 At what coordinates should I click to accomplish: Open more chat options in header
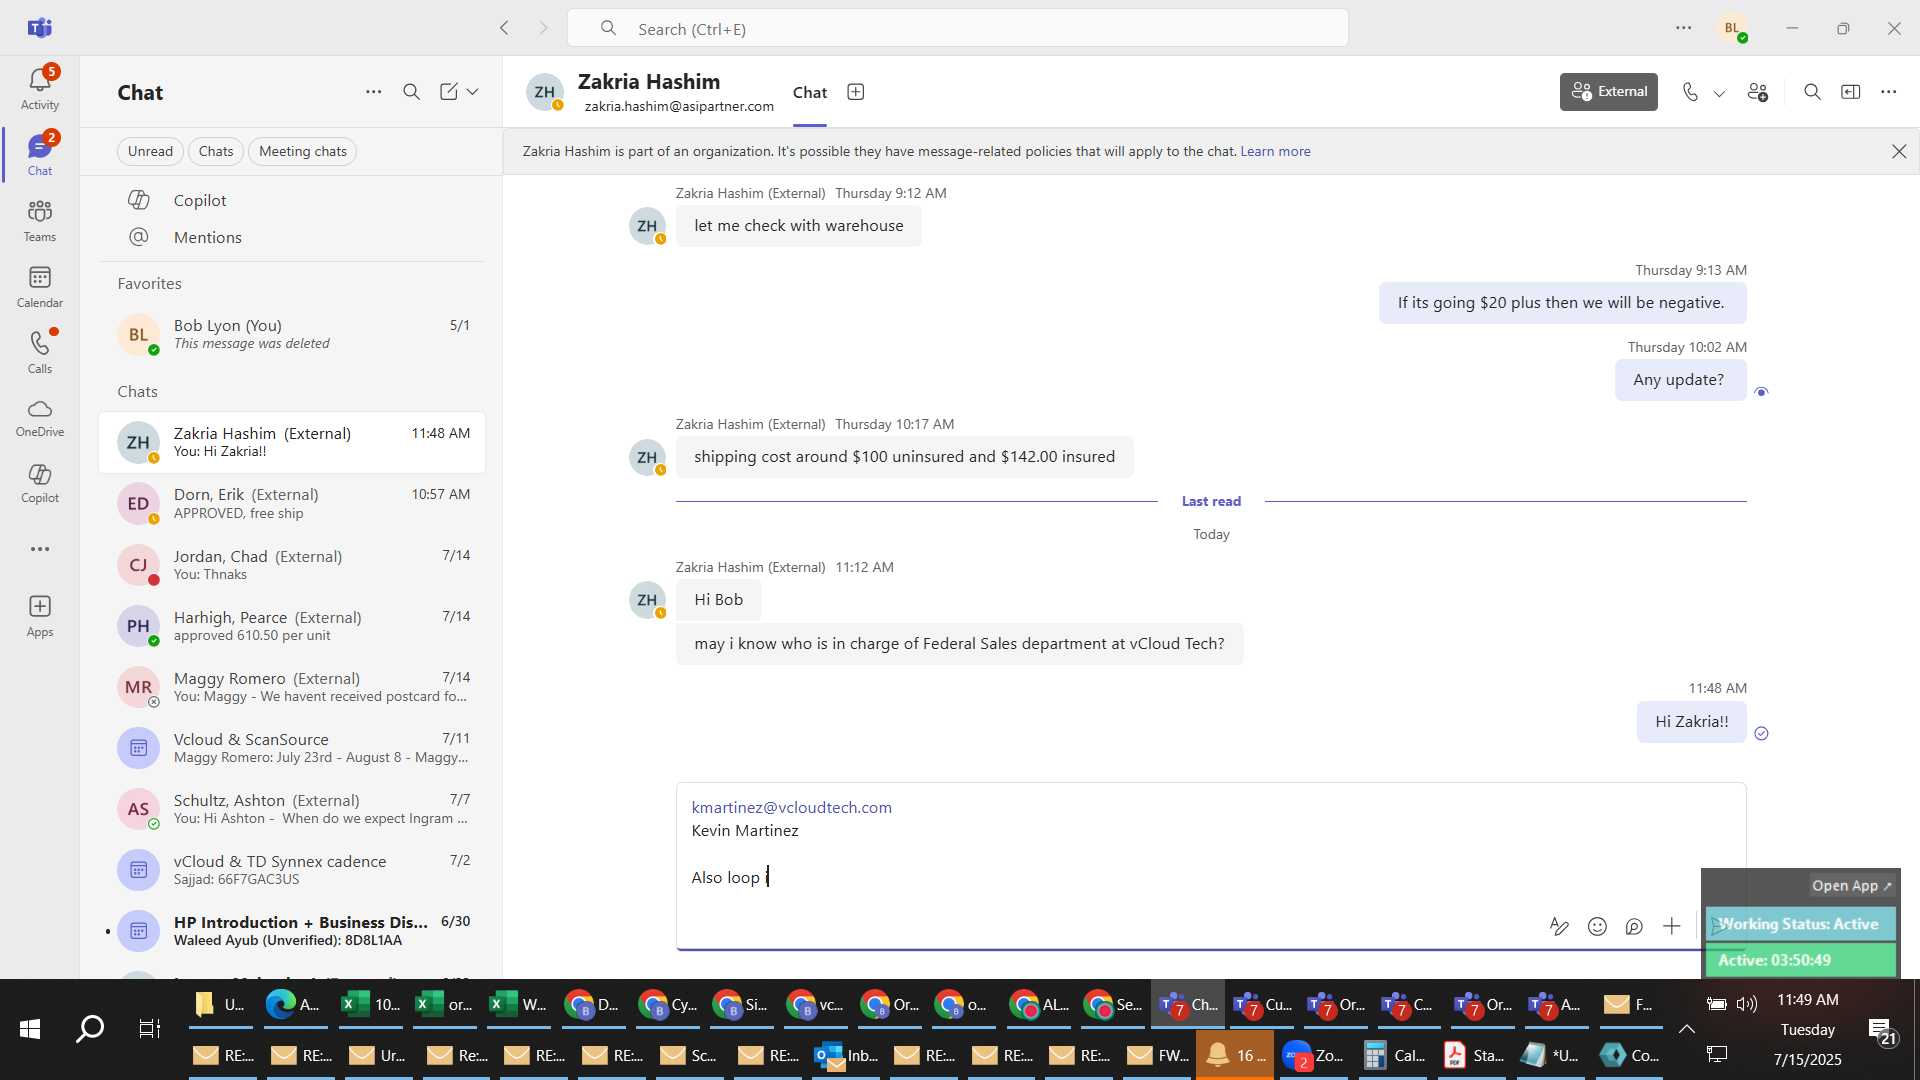tap(1889, 92)
